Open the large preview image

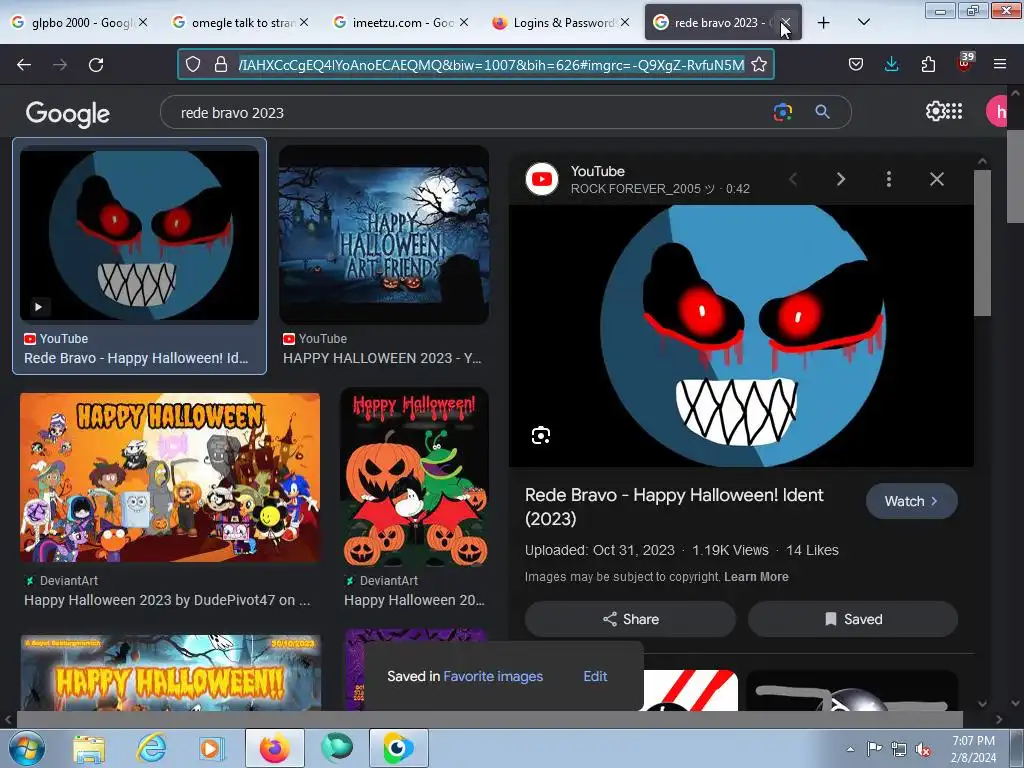click(x=741, y=336)
